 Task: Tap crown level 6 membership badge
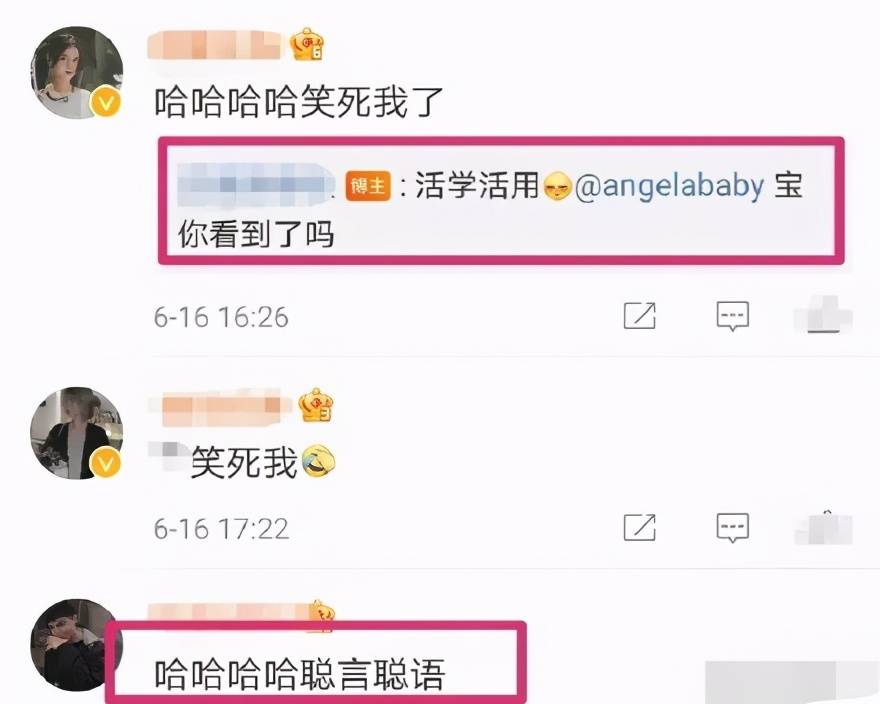click(x=307, y=44)
